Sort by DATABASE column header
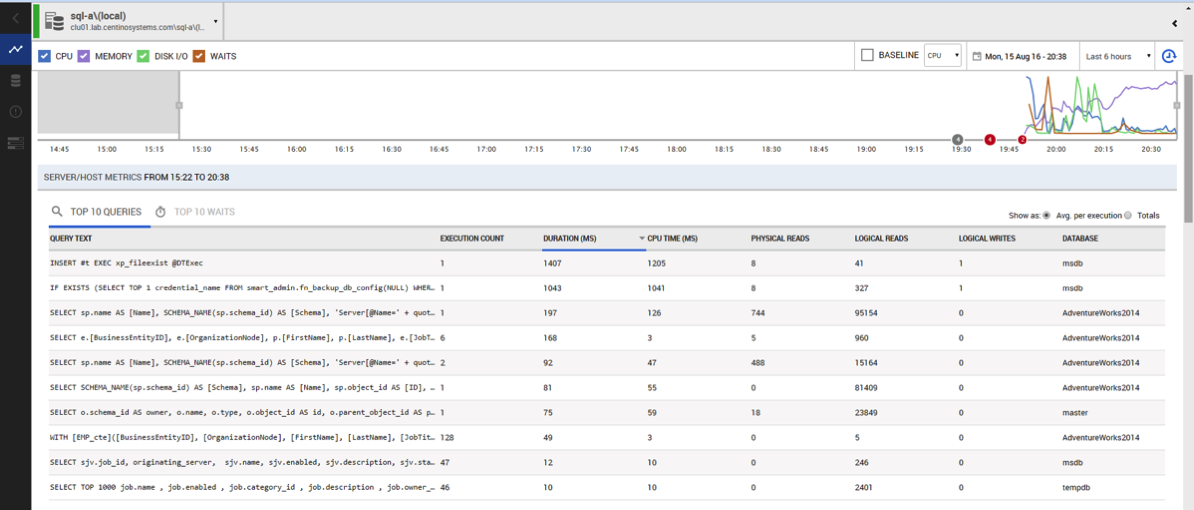The width and height of the screenshot is (1194, 510). 1081,238
